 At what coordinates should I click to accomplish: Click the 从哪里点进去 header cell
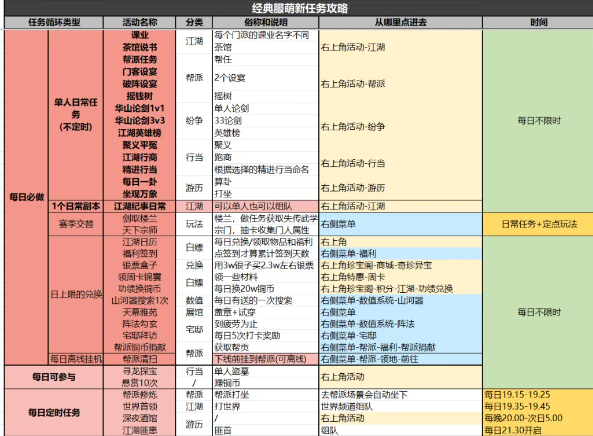pyautogui.click(x=401, y=22)
